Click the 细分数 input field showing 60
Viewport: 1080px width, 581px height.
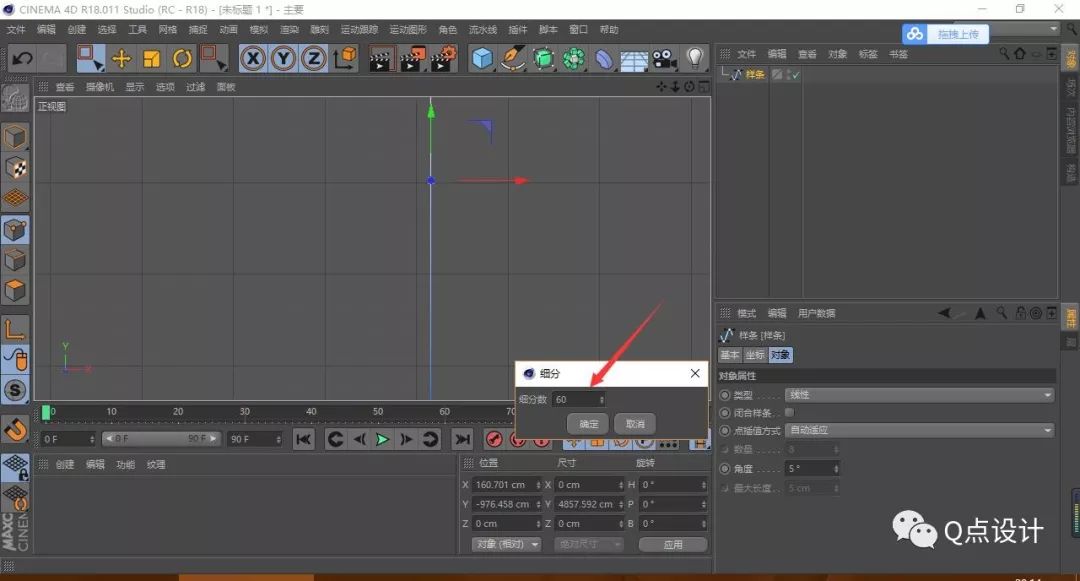click(578, 399)
